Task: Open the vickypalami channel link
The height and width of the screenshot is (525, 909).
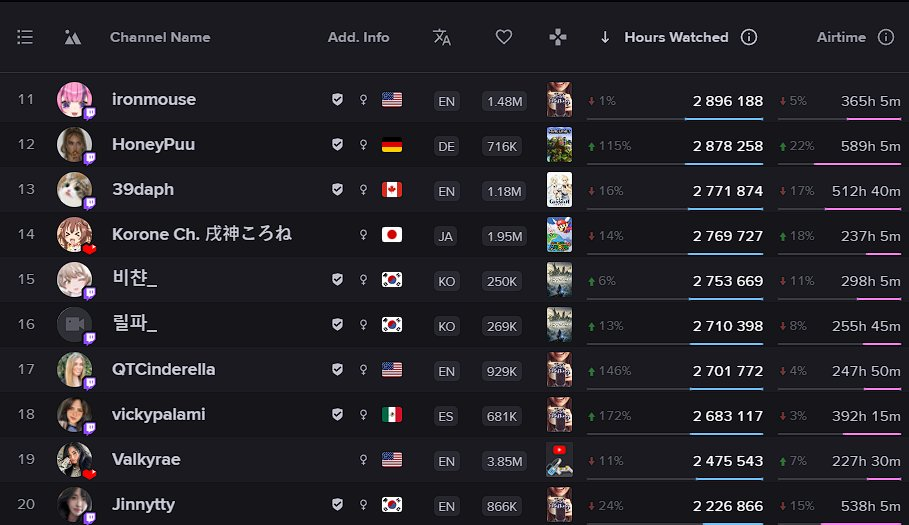Action: tap(158, 414)
